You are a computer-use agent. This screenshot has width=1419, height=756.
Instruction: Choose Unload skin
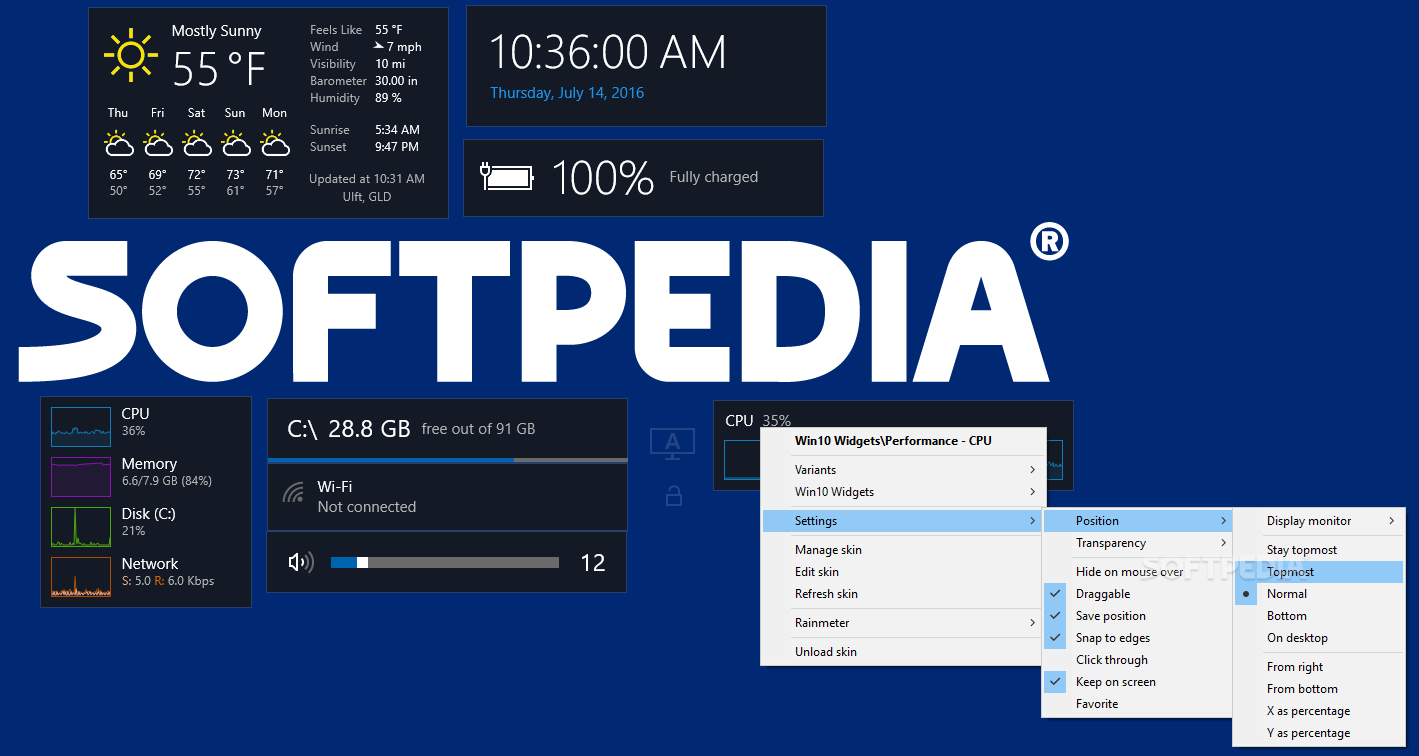click(x=904, y=652)
